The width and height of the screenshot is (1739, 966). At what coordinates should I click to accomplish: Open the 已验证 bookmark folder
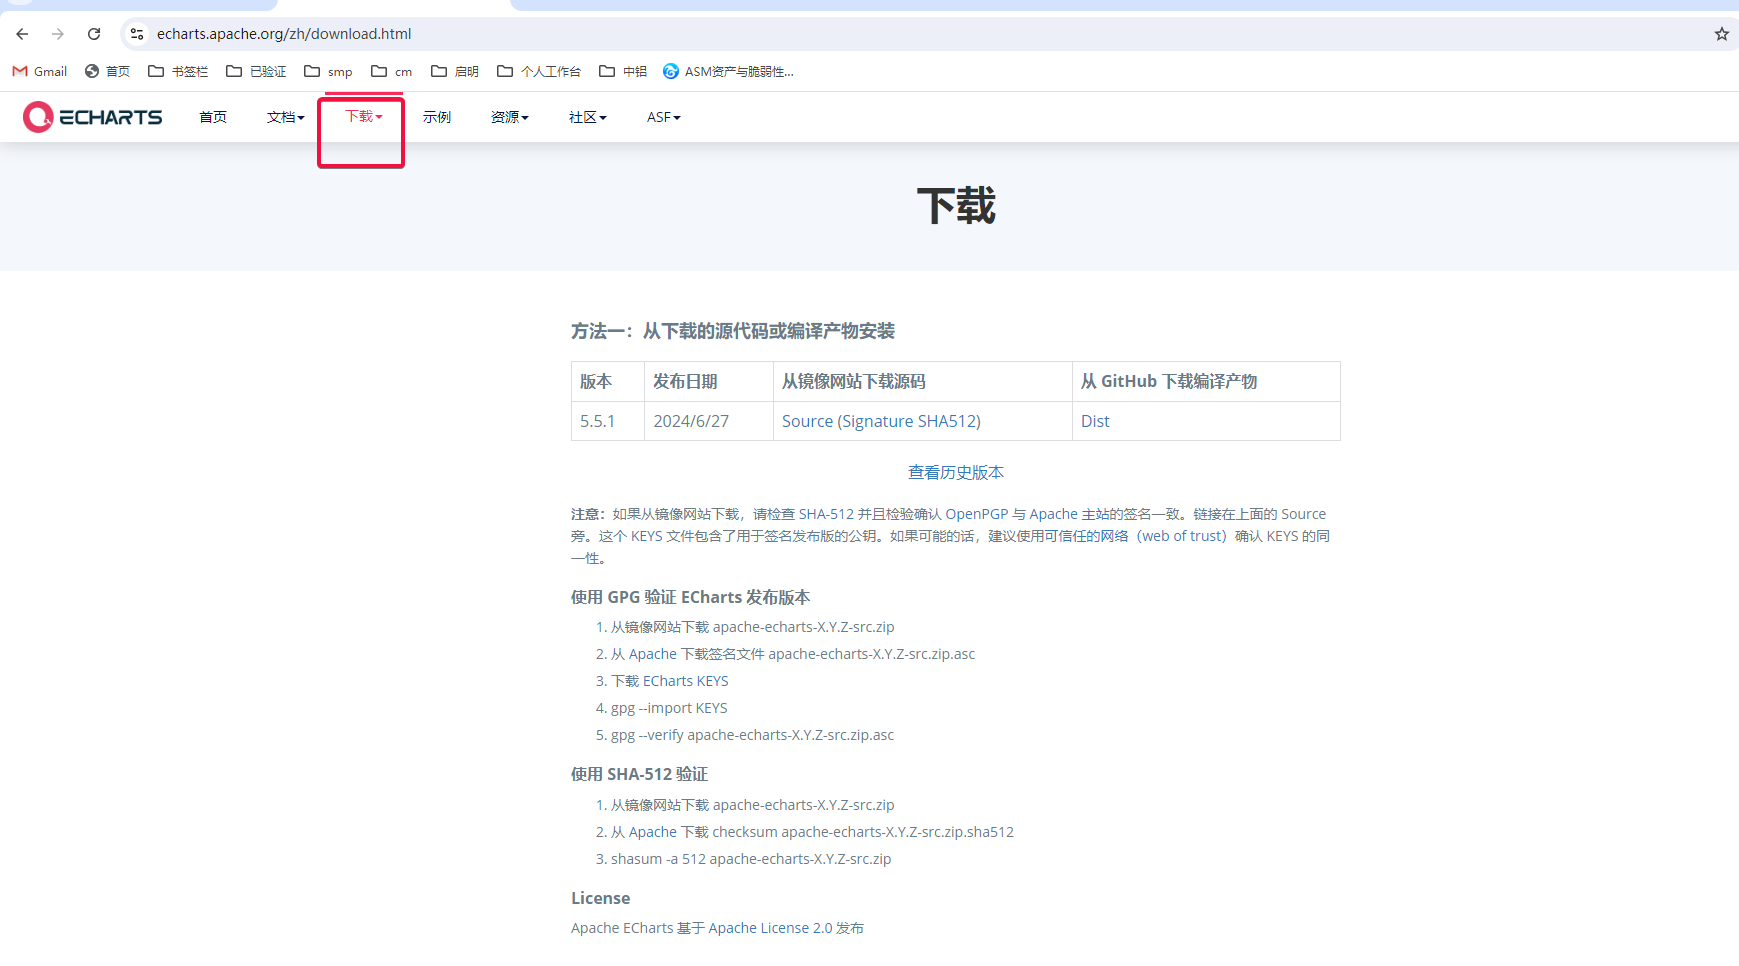click(x=256, y=71)
